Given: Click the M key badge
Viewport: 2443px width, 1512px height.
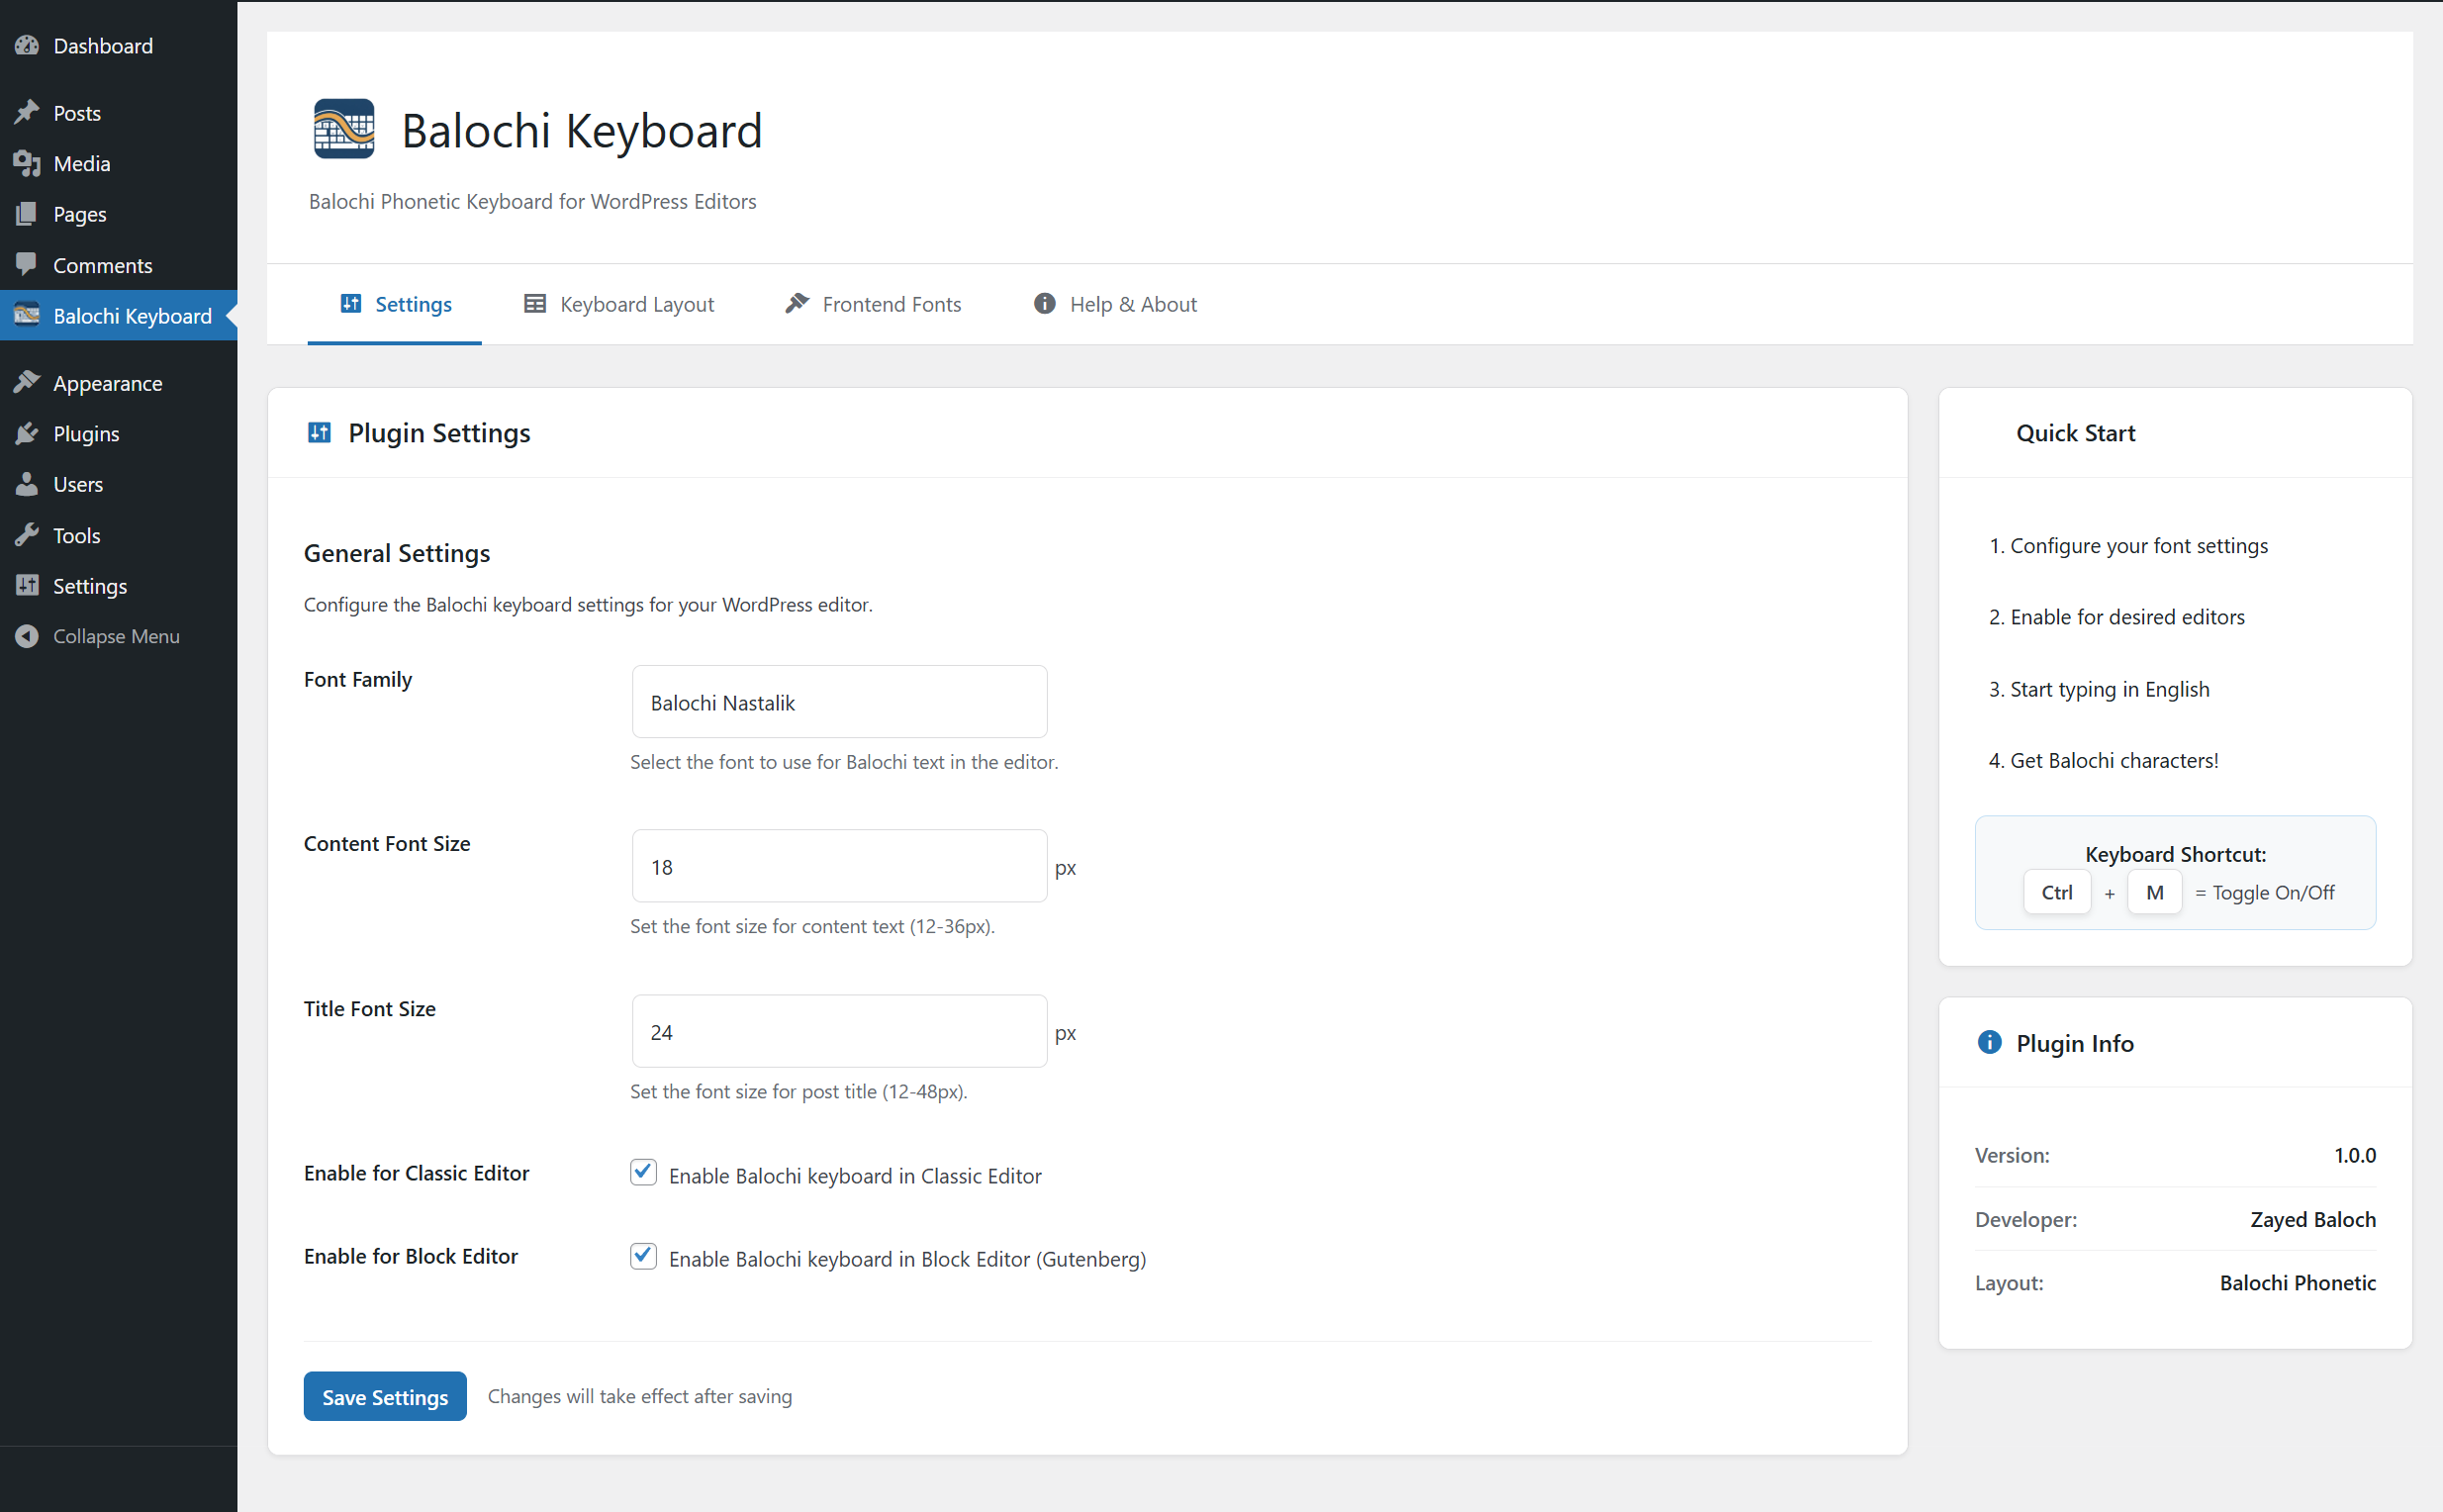Looking at the screenshot, I should tap(2154, 892).
